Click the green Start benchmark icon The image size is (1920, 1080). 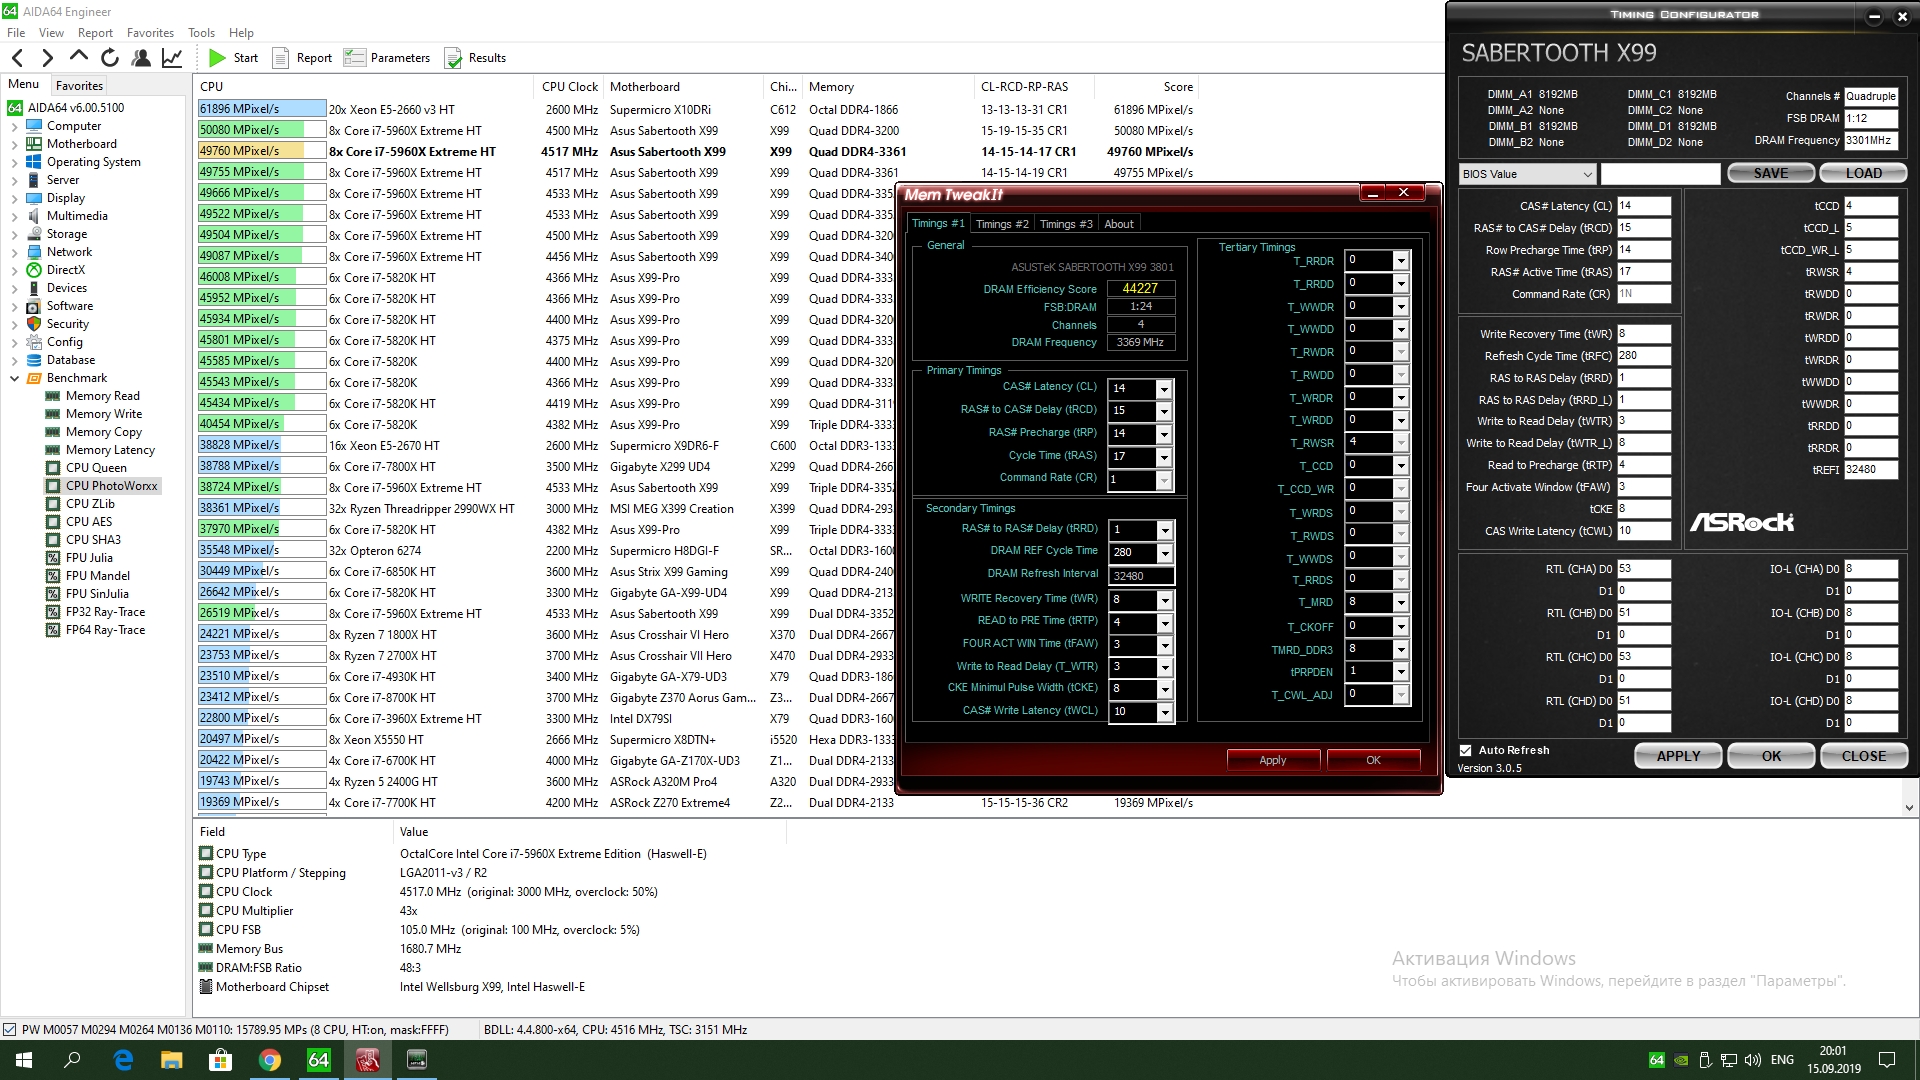(x=217, y=58)
